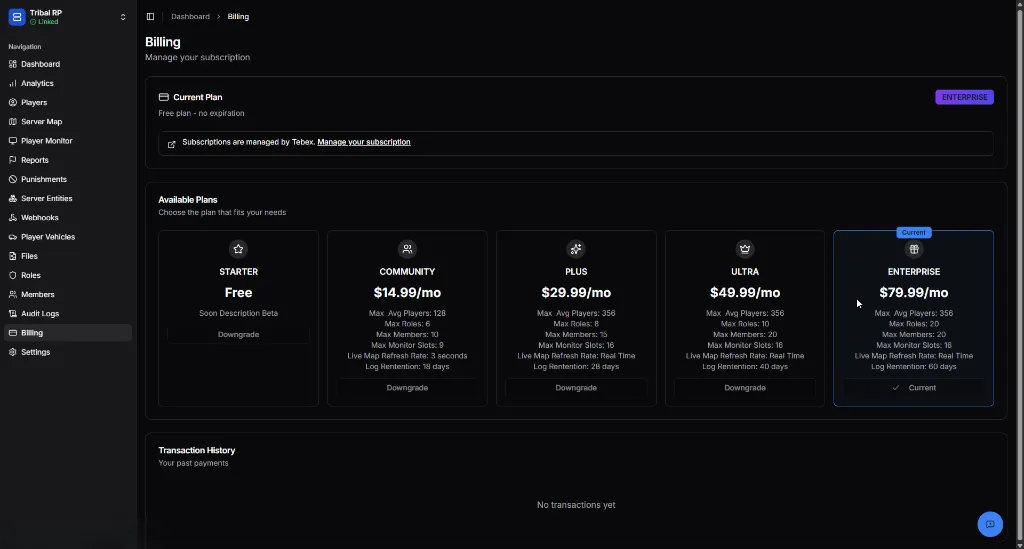Open the Dashboard menu item
The image size is (1024, 549).
(x=68, y=64)
